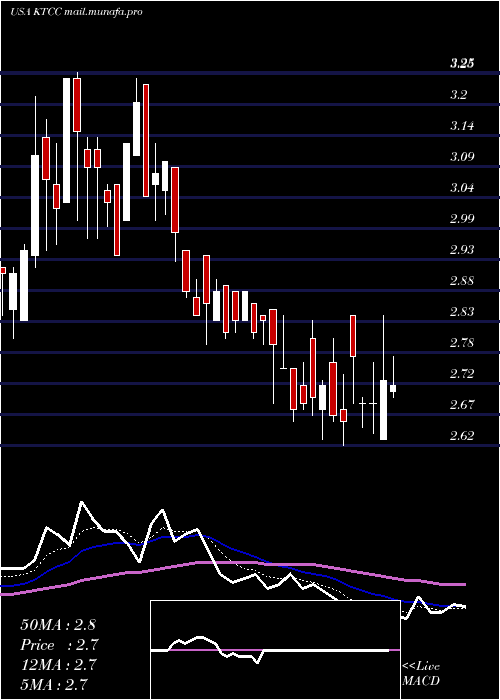500x700 pixels.
Task: Click the 2.62 price axis label
Action: click(x=461, y=436)
